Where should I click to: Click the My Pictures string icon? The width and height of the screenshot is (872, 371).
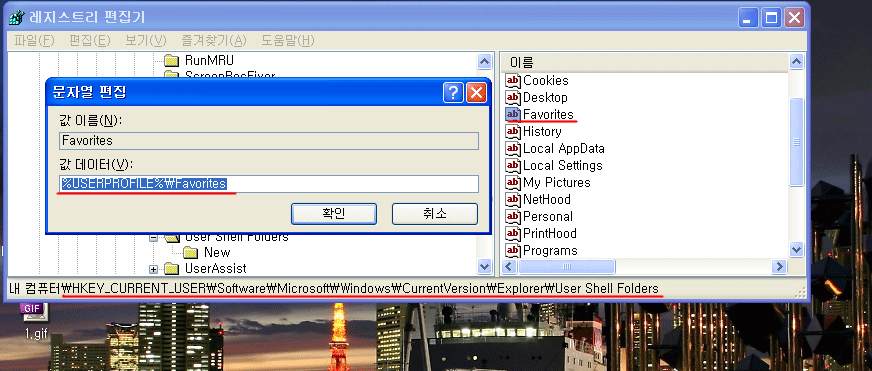point(512,182)
